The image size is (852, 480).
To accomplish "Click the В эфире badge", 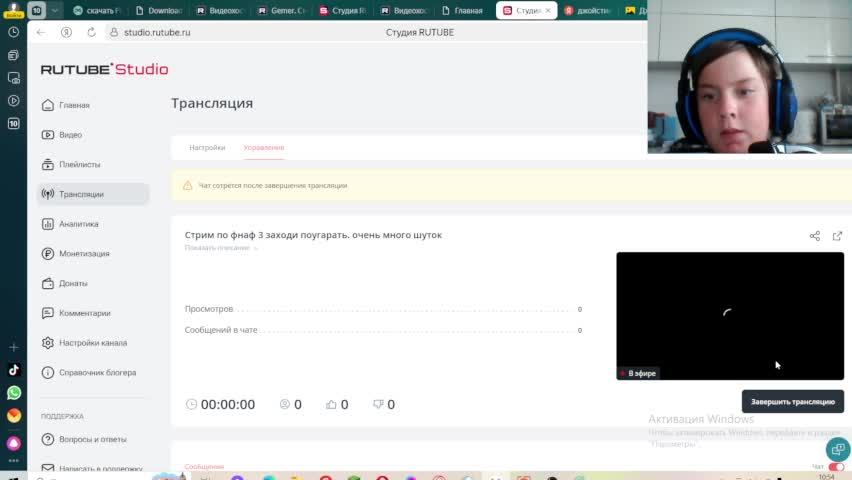I will [638, 373].
